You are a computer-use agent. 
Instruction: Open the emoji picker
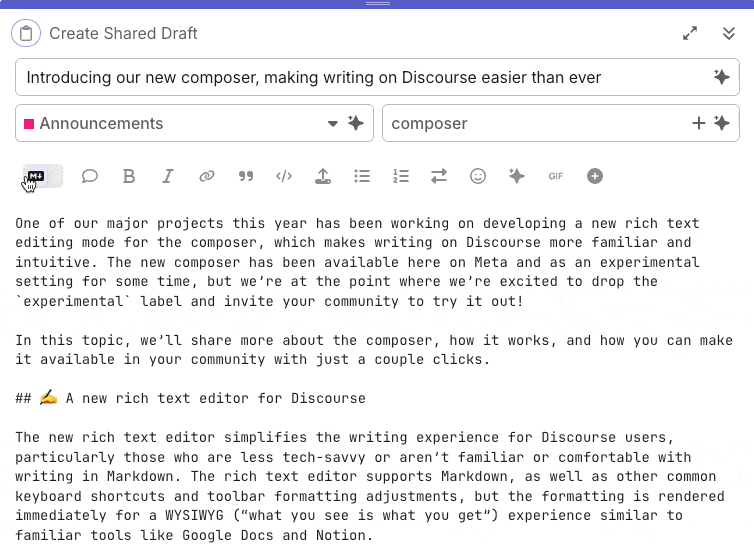click(478, 176)
